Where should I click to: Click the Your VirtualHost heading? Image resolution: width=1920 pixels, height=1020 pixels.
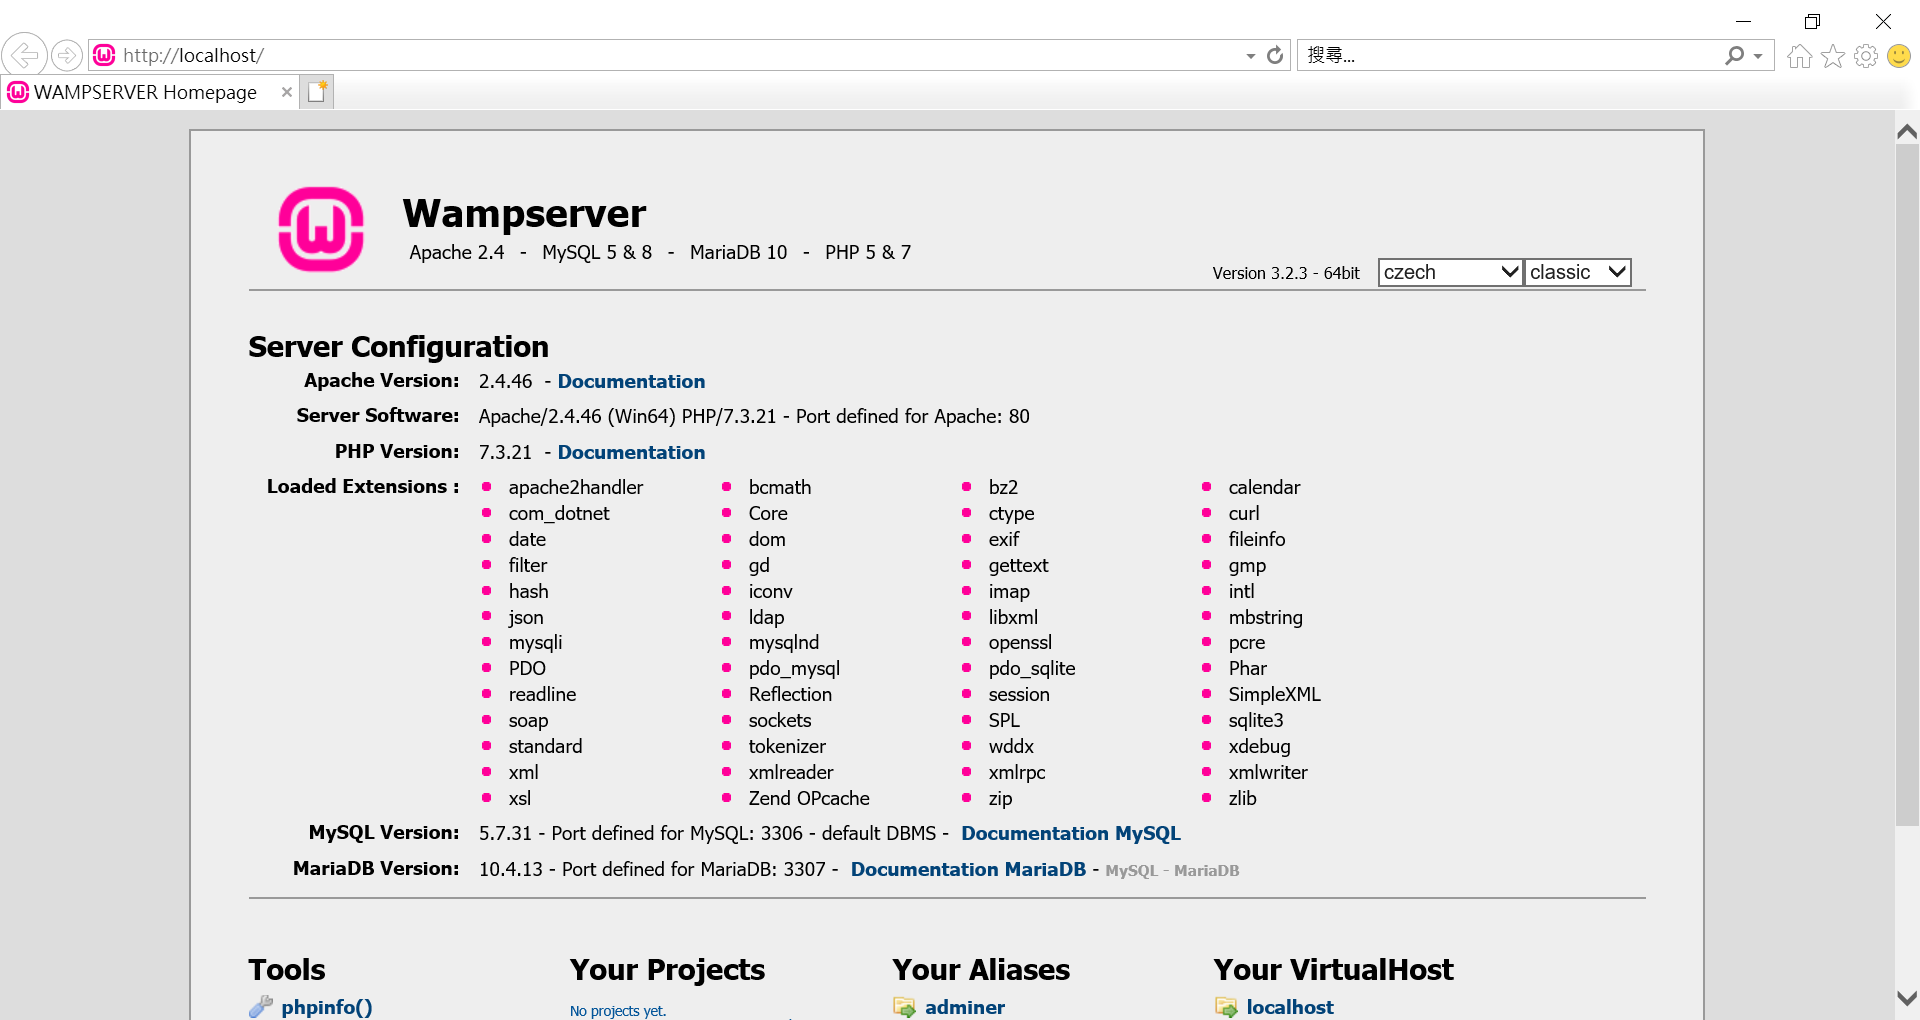(1333, 970)
